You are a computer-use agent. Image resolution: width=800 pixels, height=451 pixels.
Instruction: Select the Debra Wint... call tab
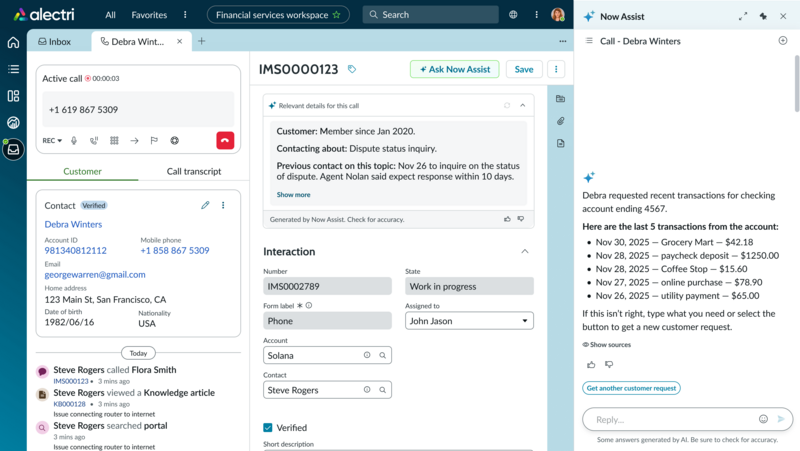pyautogui.click(x=142, y=41)
